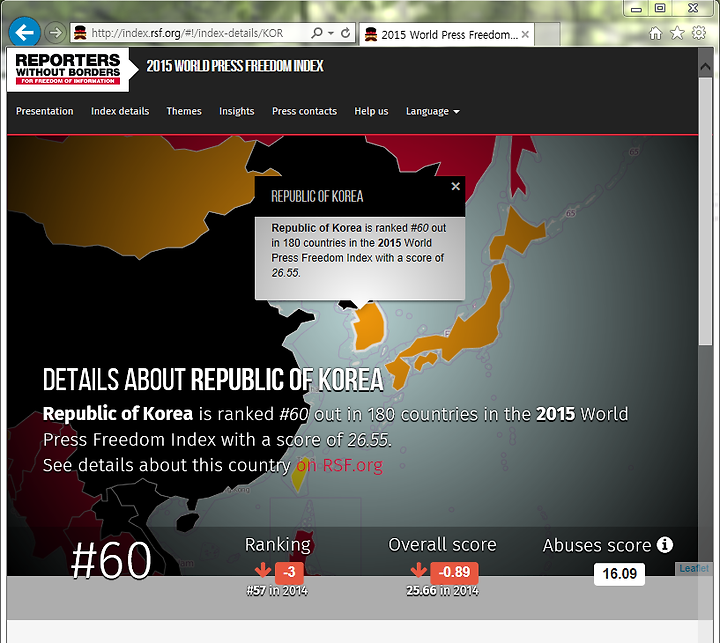This screenshot has height=643, width=720.
Task: Open the address bar dropdown arrow
Action: click(x=331, y=33)
